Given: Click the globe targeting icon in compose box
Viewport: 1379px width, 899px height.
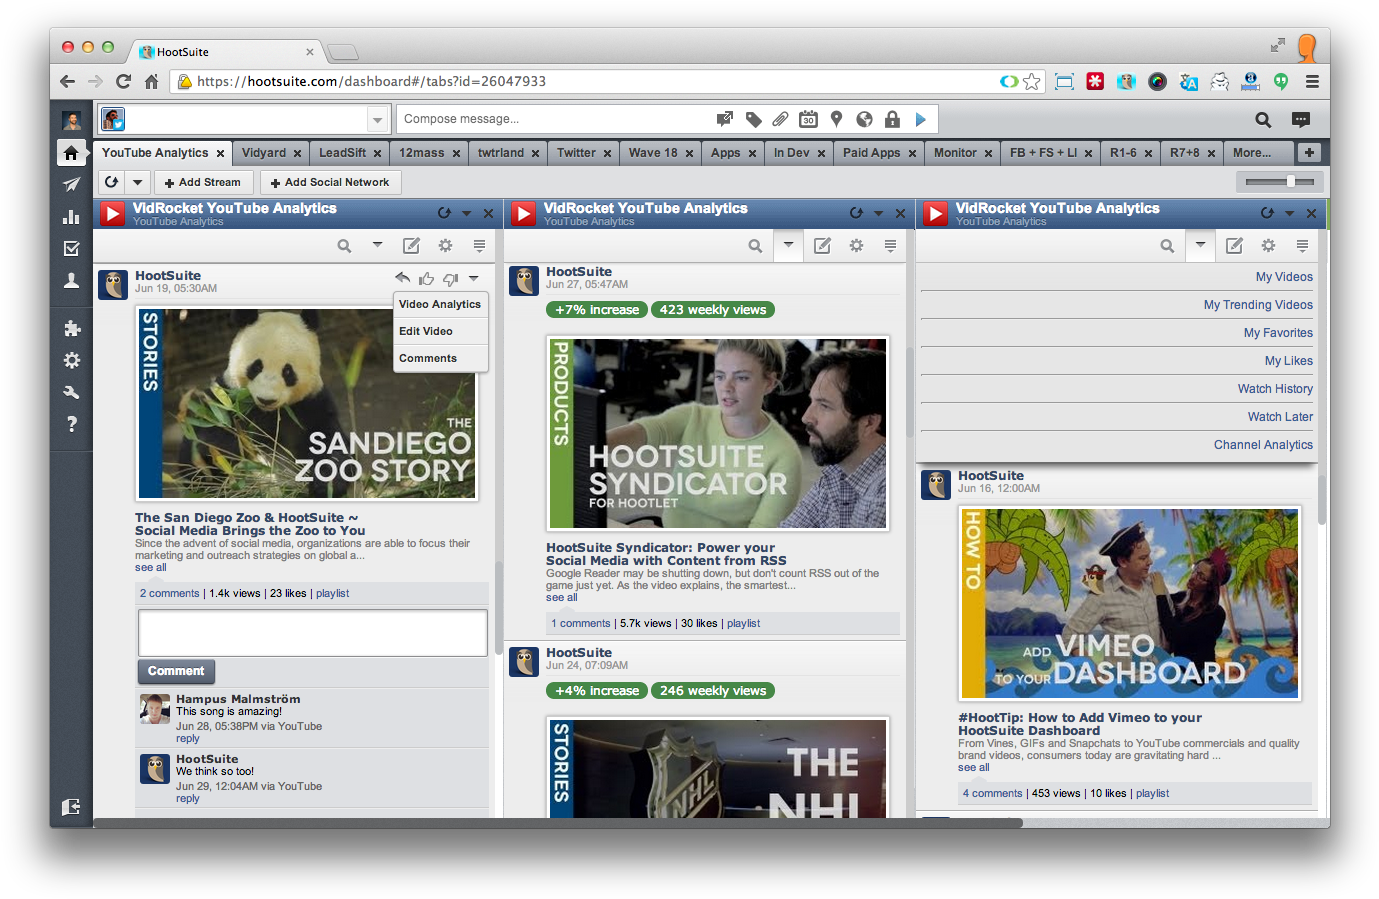Looking at the screenshot, I should 864,119.
